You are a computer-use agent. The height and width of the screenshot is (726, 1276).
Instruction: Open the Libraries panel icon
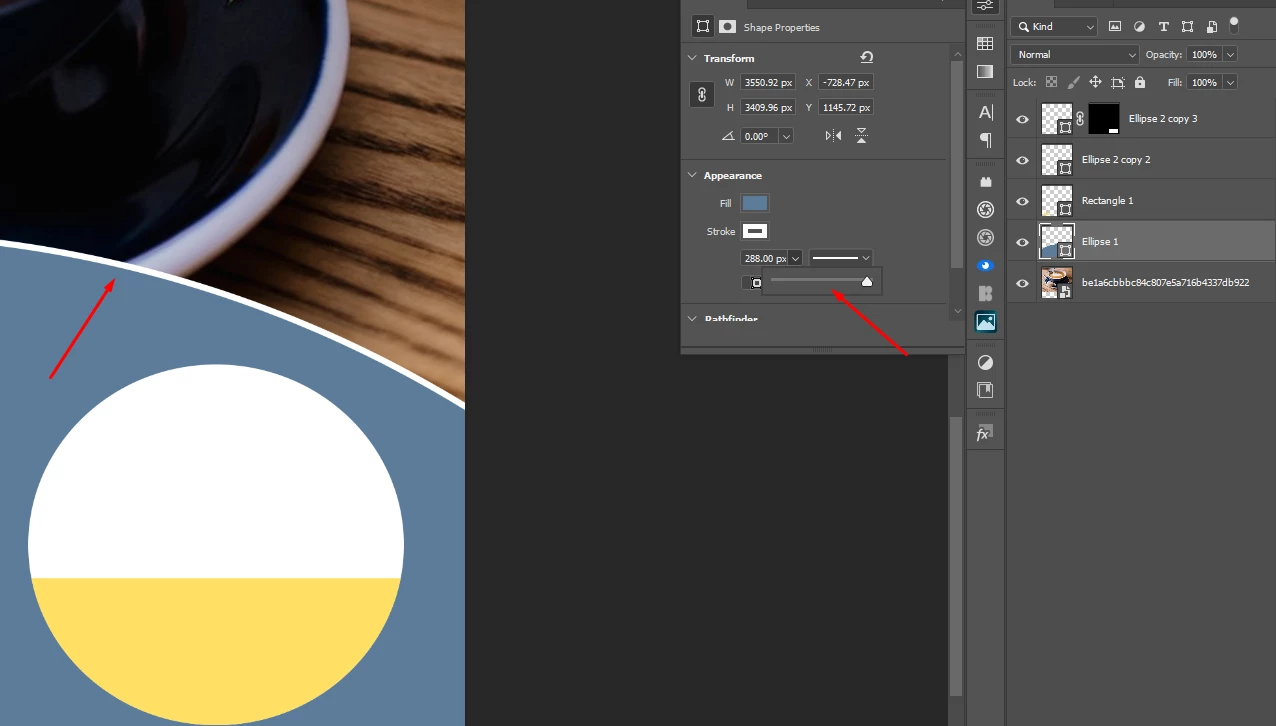(985, 390)
